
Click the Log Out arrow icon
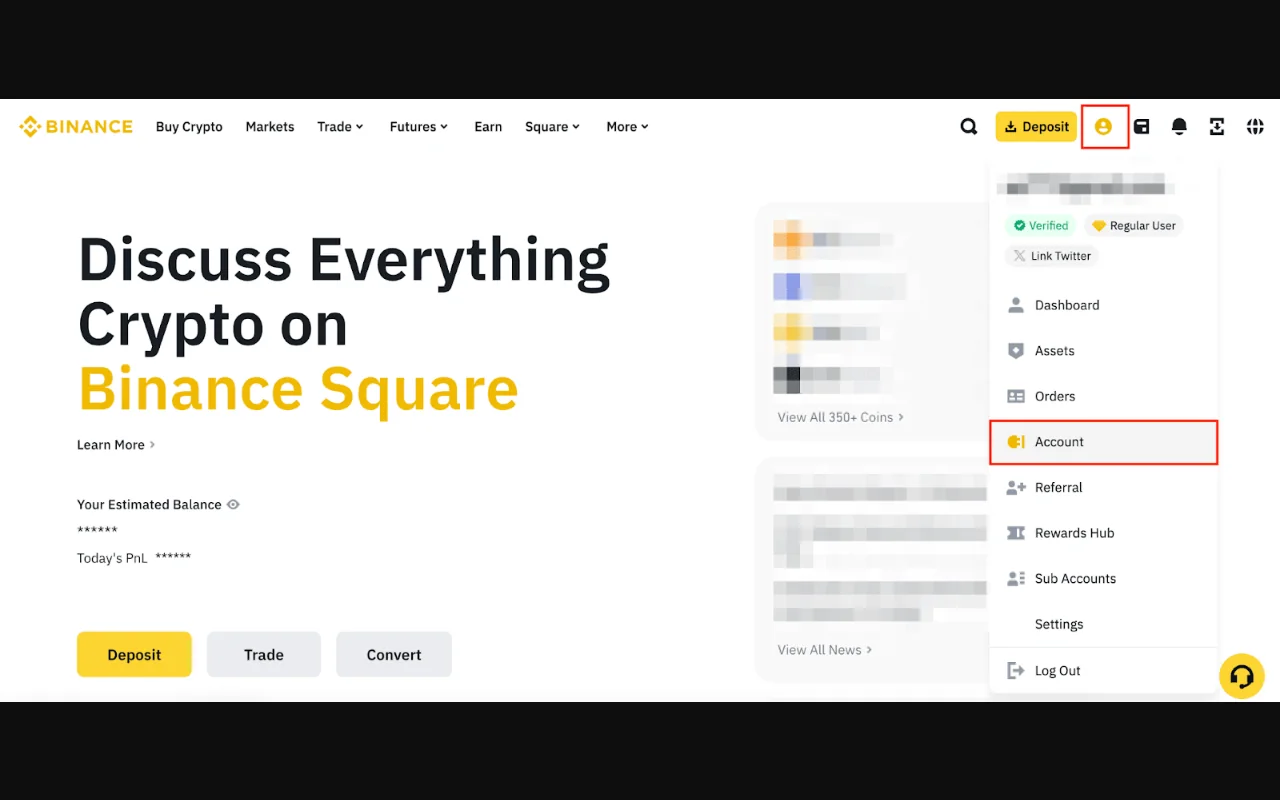click(1016, 670)
